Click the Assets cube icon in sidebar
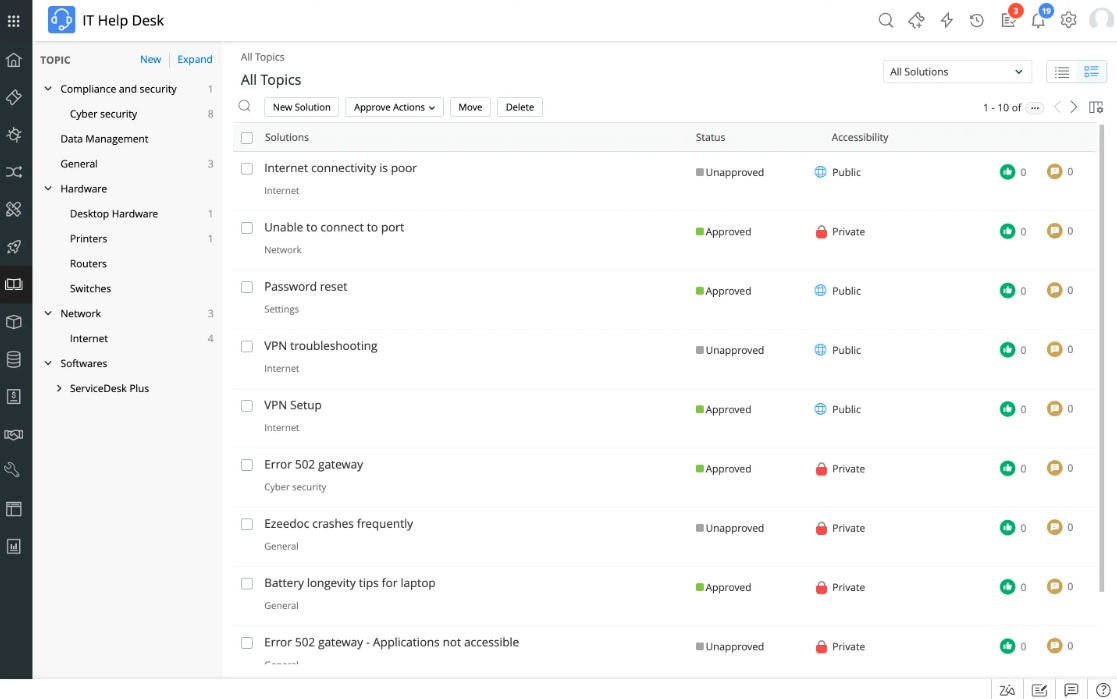This screenshot has width=1117, height=699. click(16, 322)
